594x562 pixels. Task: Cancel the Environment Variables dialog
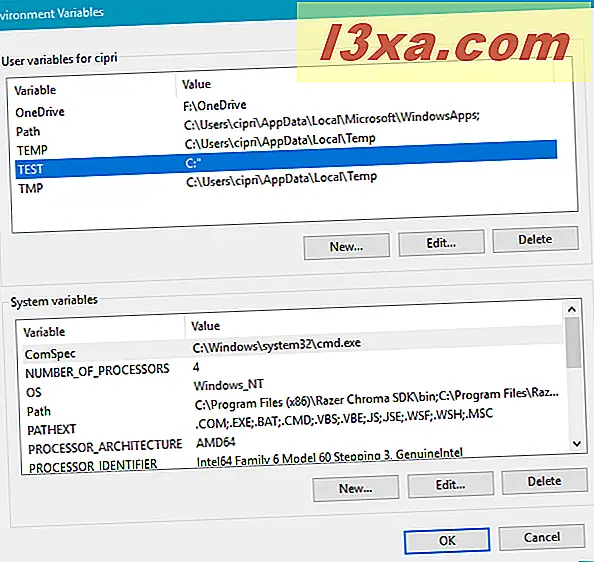pos(542,537)
